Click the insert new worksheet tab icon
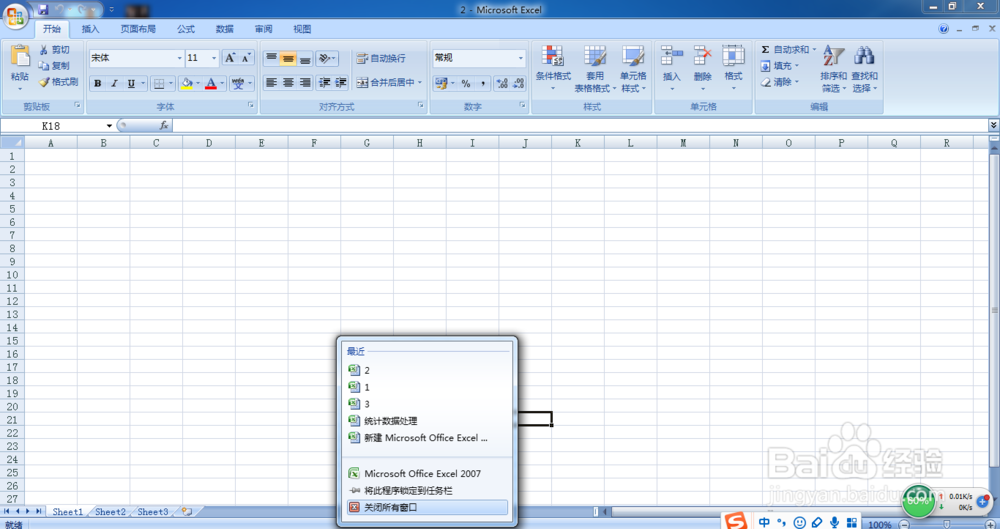Viewport: 1000px width, 529px height. (x=187, y=512)
